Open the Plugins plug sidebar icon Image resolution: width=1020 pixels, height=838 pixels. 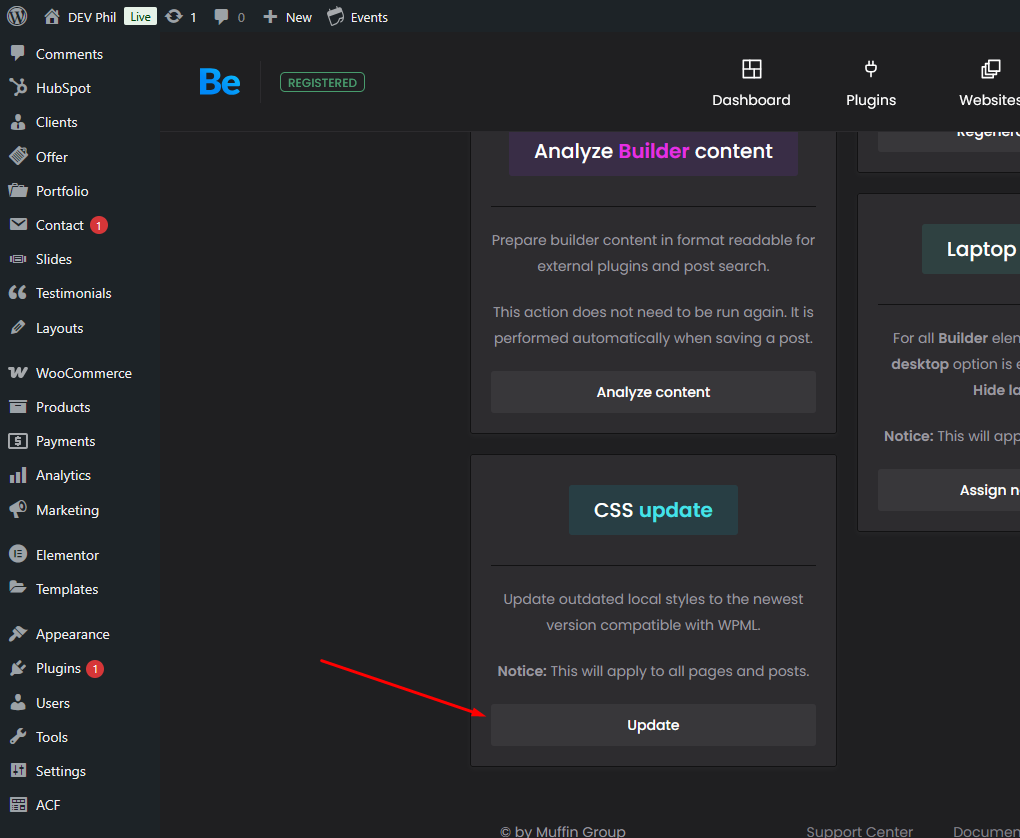pos(18,668)
